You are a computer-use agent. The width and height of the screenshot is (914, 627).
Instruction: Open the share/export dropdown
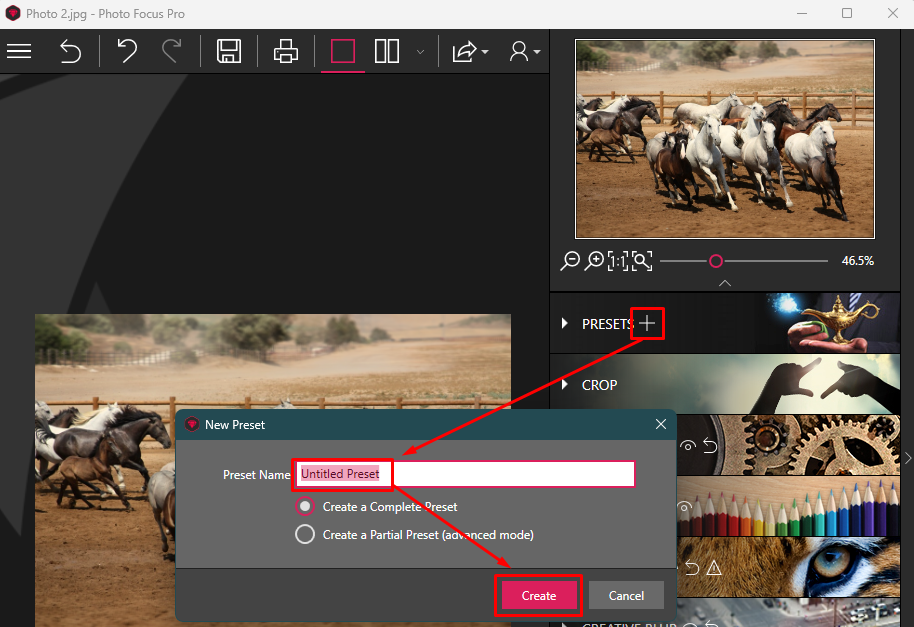[470, 51]
